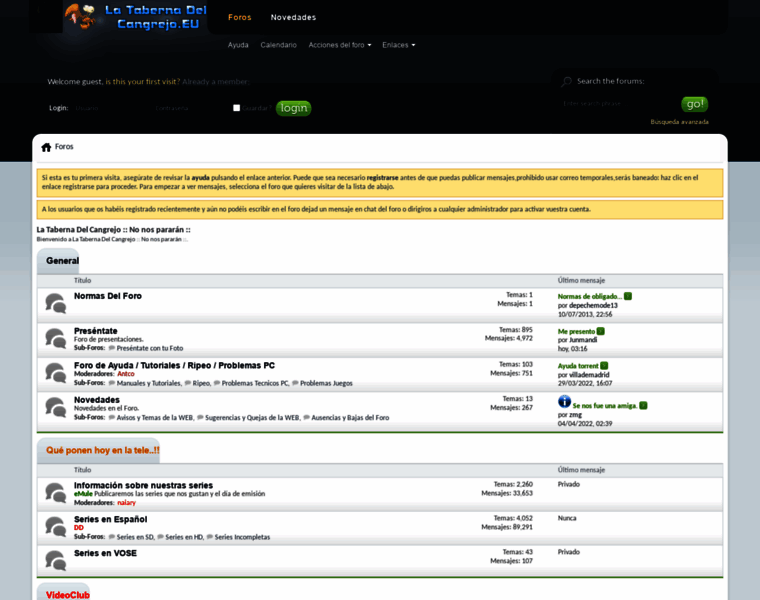Open the Series en Español forum
Image resolution: width=760 pixels, height=600 pixels.
pos(111,519)
